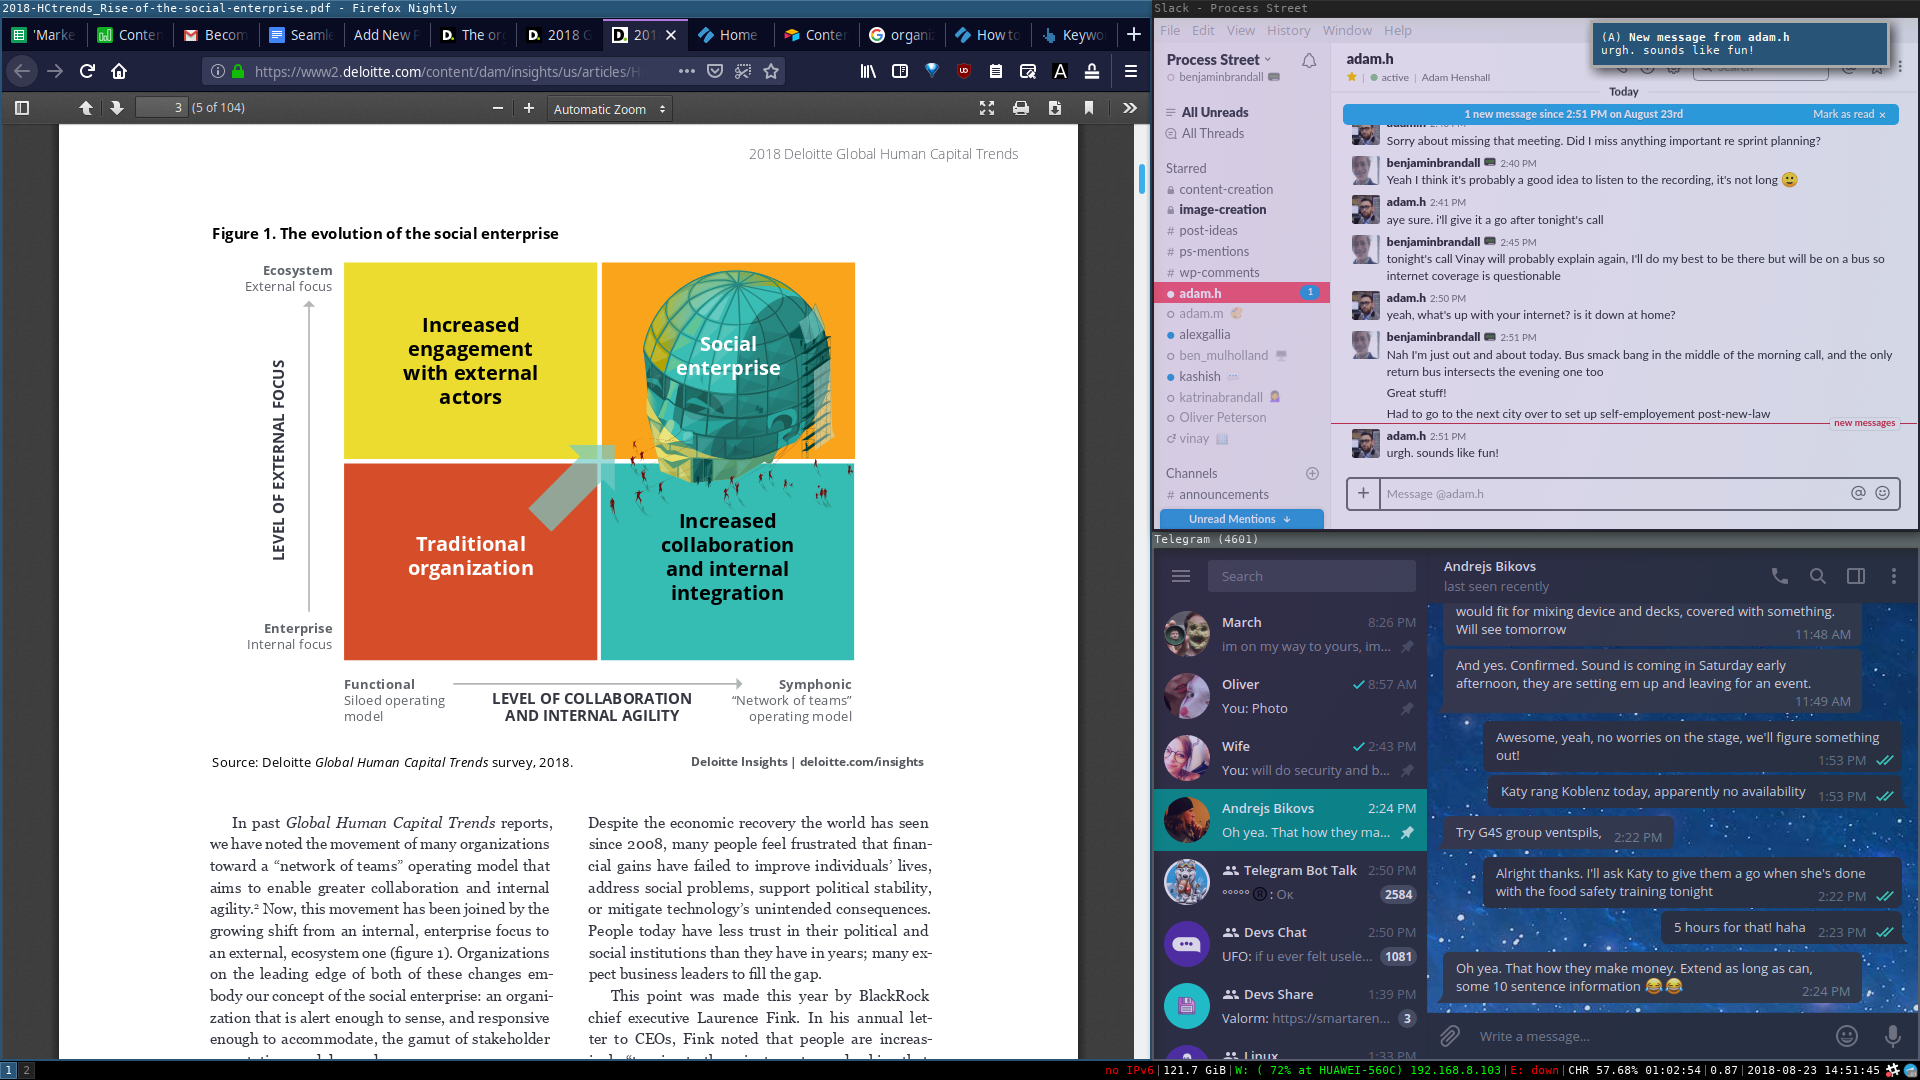The image size is (1920, 1080).
Task: Switch to the 'Seamle' Docs tab
Action: tap(302, 35)
